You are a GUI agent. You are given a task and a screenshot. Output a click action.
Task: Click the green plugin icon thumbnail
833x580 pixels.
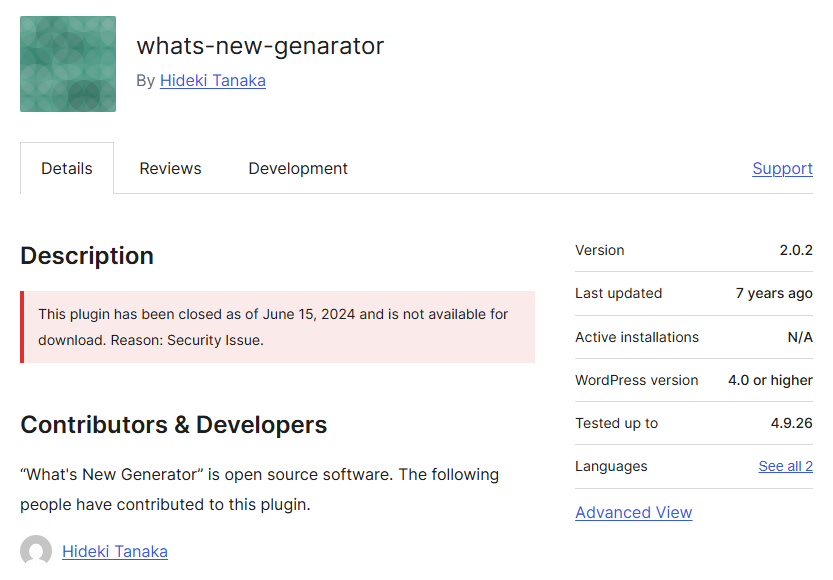68,64
